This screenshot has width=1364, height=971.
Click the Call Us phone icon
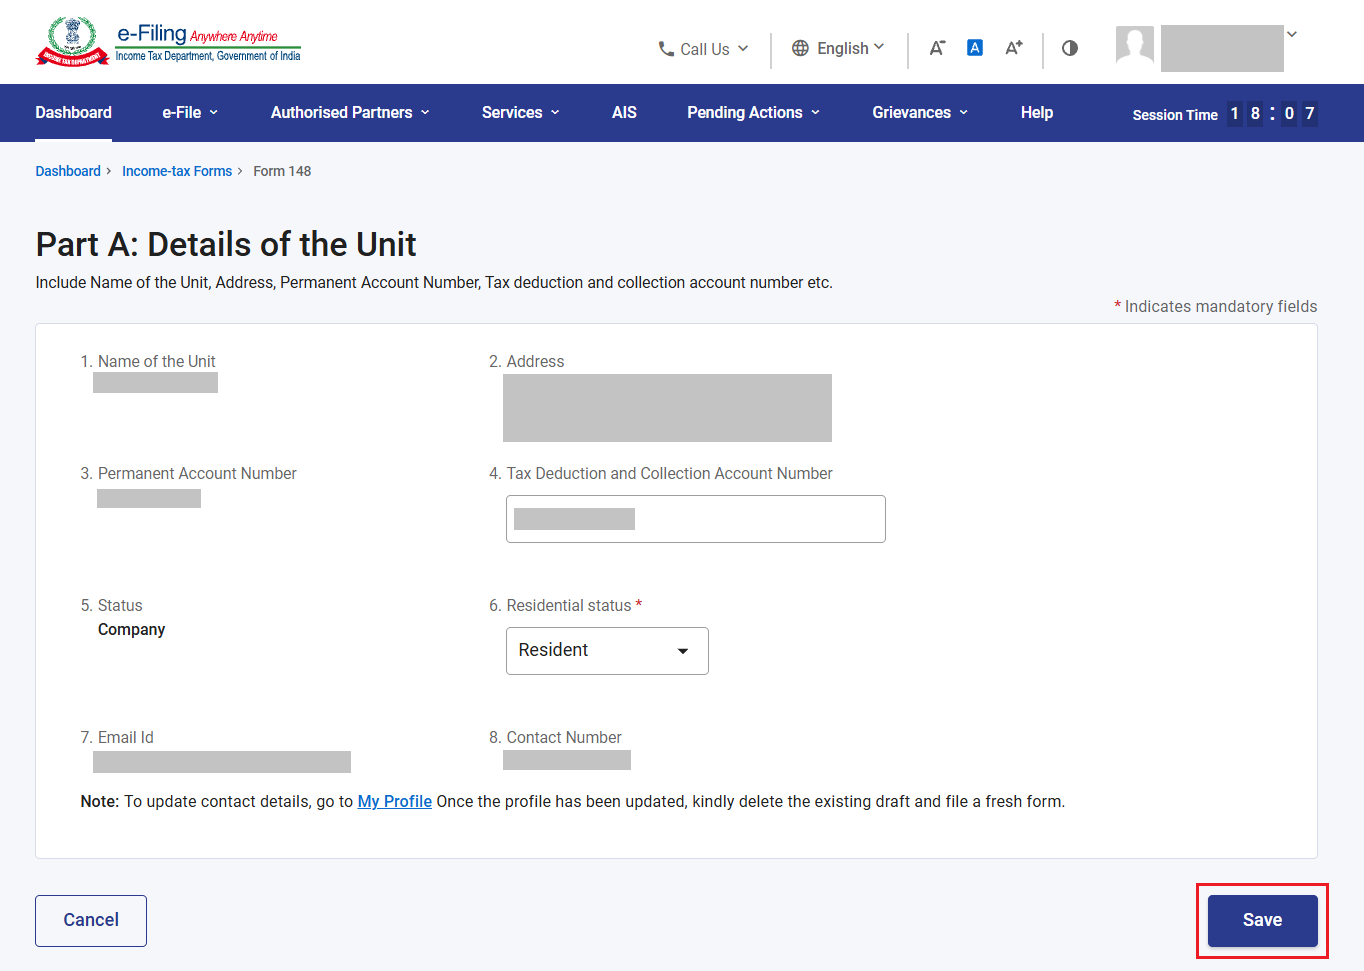point(666,48)
